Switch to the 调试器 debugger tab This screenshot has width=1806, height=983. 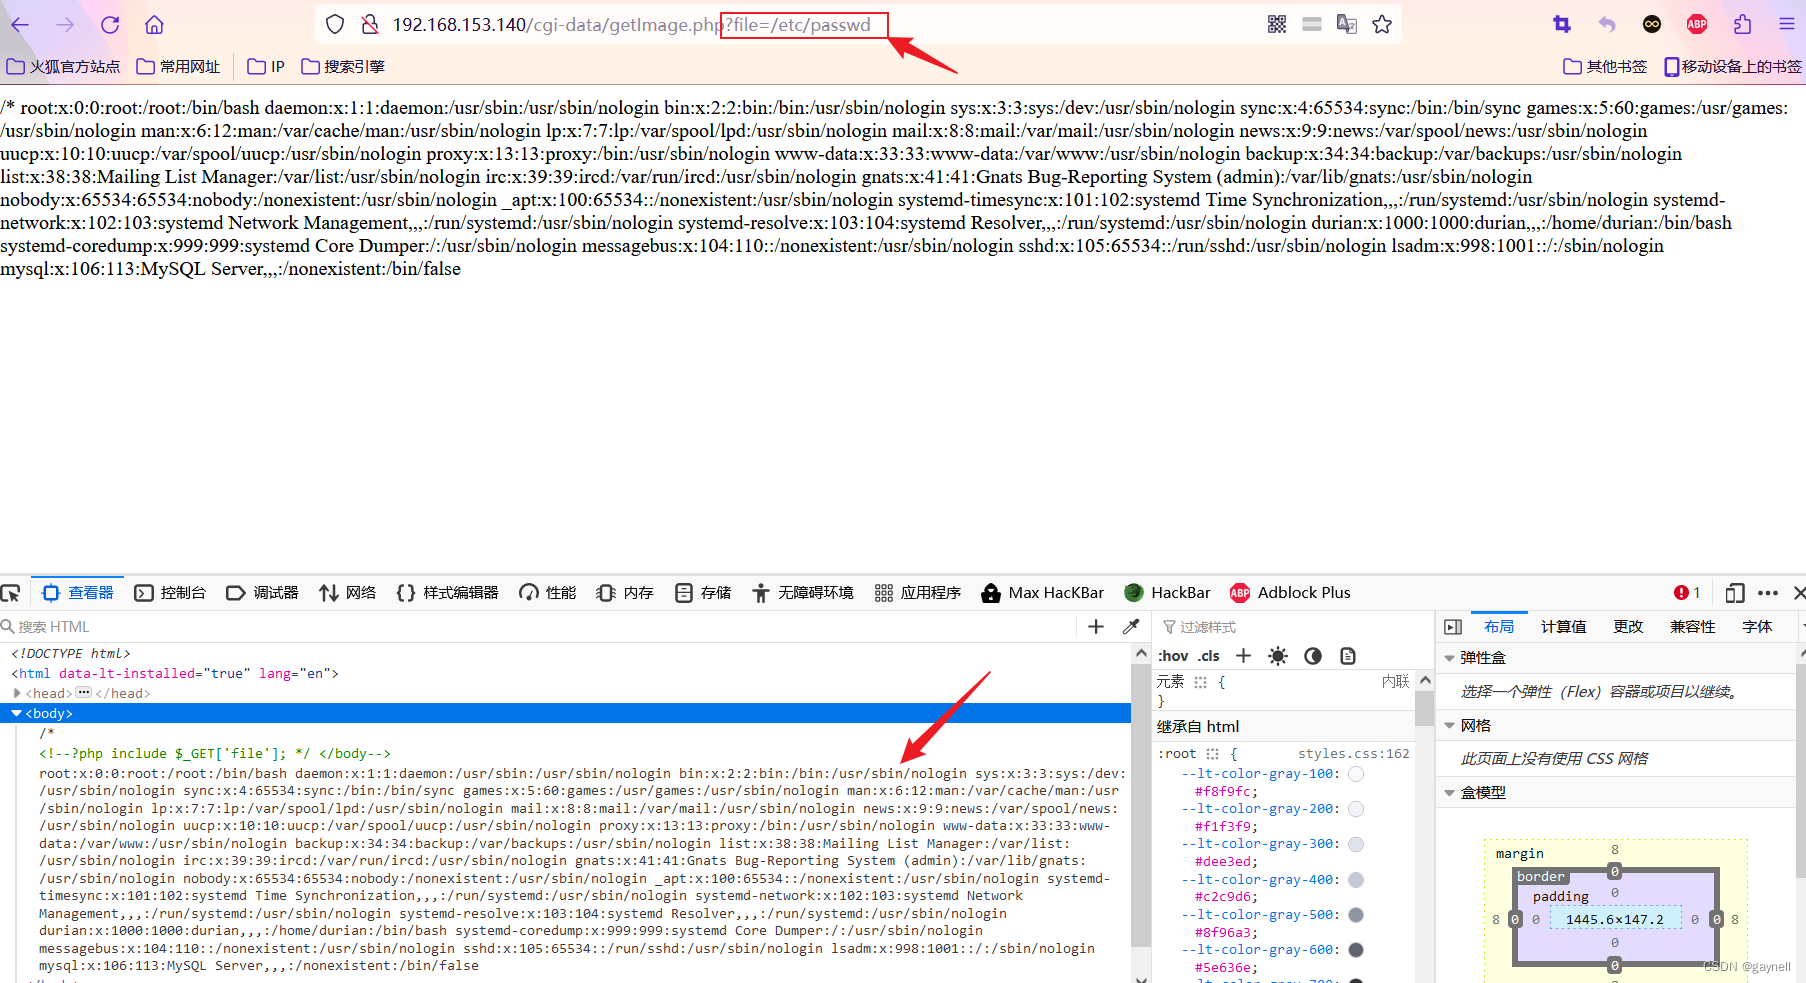tap(263, 593)
